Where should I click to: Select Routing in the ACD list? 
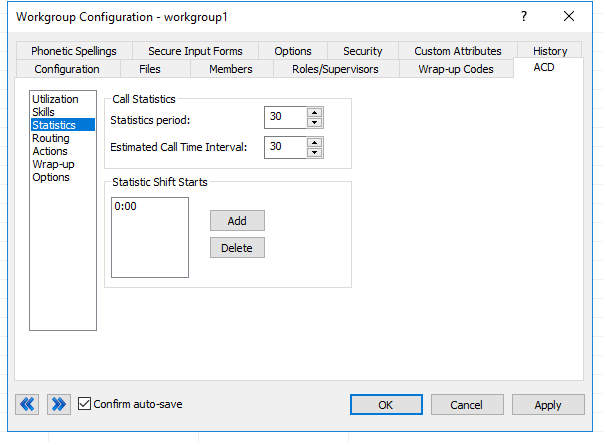51,138
